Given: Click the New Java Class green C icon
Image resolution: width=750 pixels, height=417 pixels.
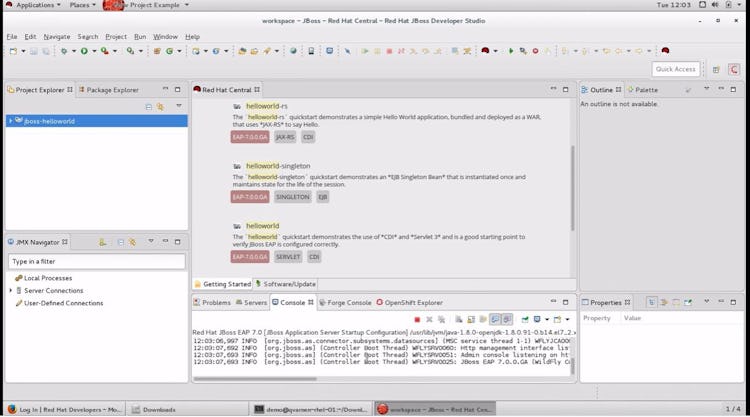Looking at the screenshot, I should point(169,51).
